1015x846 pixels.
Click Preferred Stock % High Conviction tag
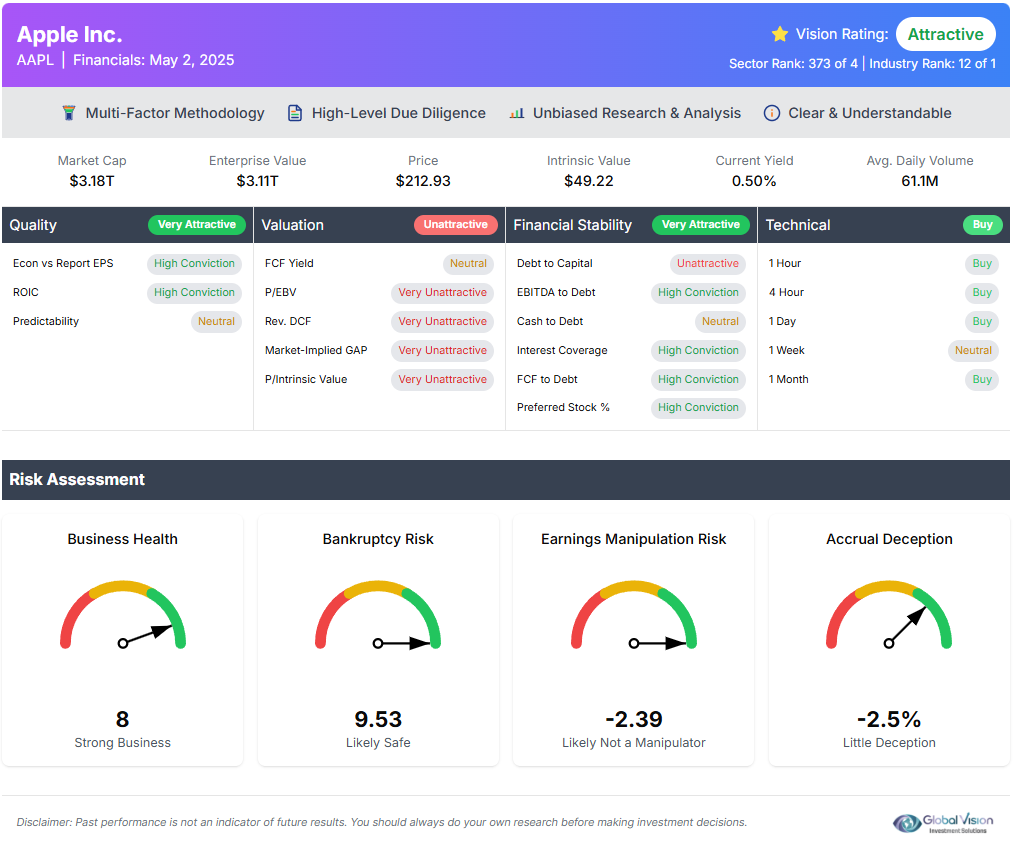(698, 407)
